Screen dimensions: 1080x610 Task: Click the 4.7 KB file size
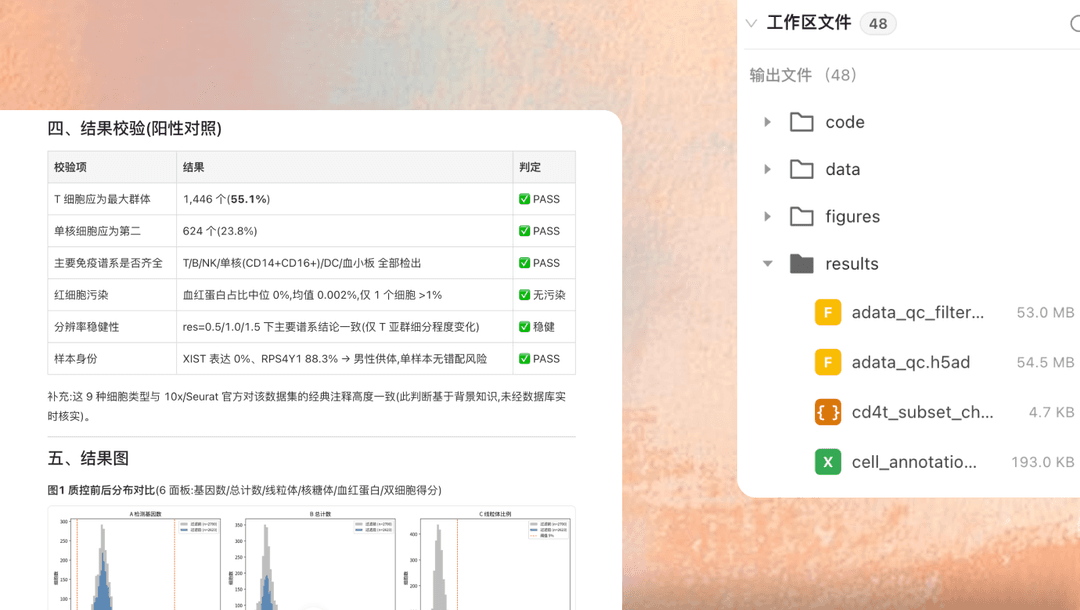1051,412
